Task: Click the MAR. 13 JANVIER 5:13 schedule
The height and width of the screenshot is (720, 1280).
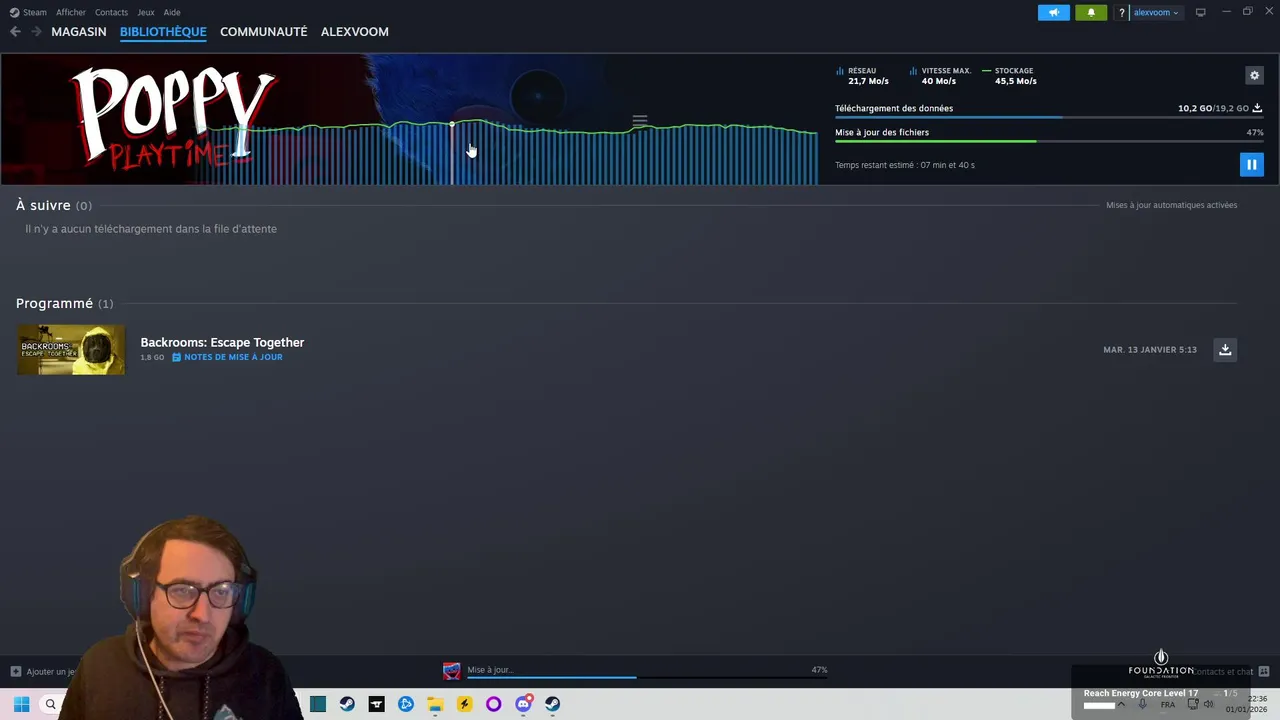Action: point(1150,350)
